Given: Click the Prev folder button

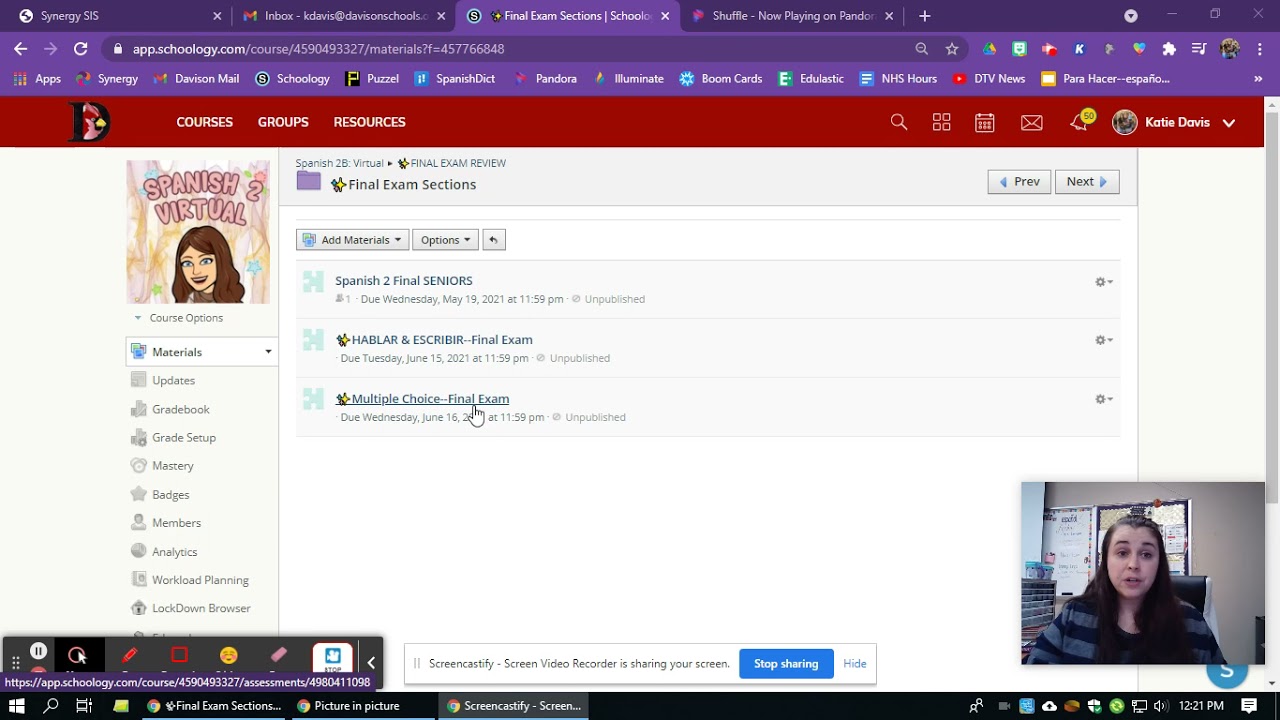Looking at the screenshot, I should pos(1019,182).
